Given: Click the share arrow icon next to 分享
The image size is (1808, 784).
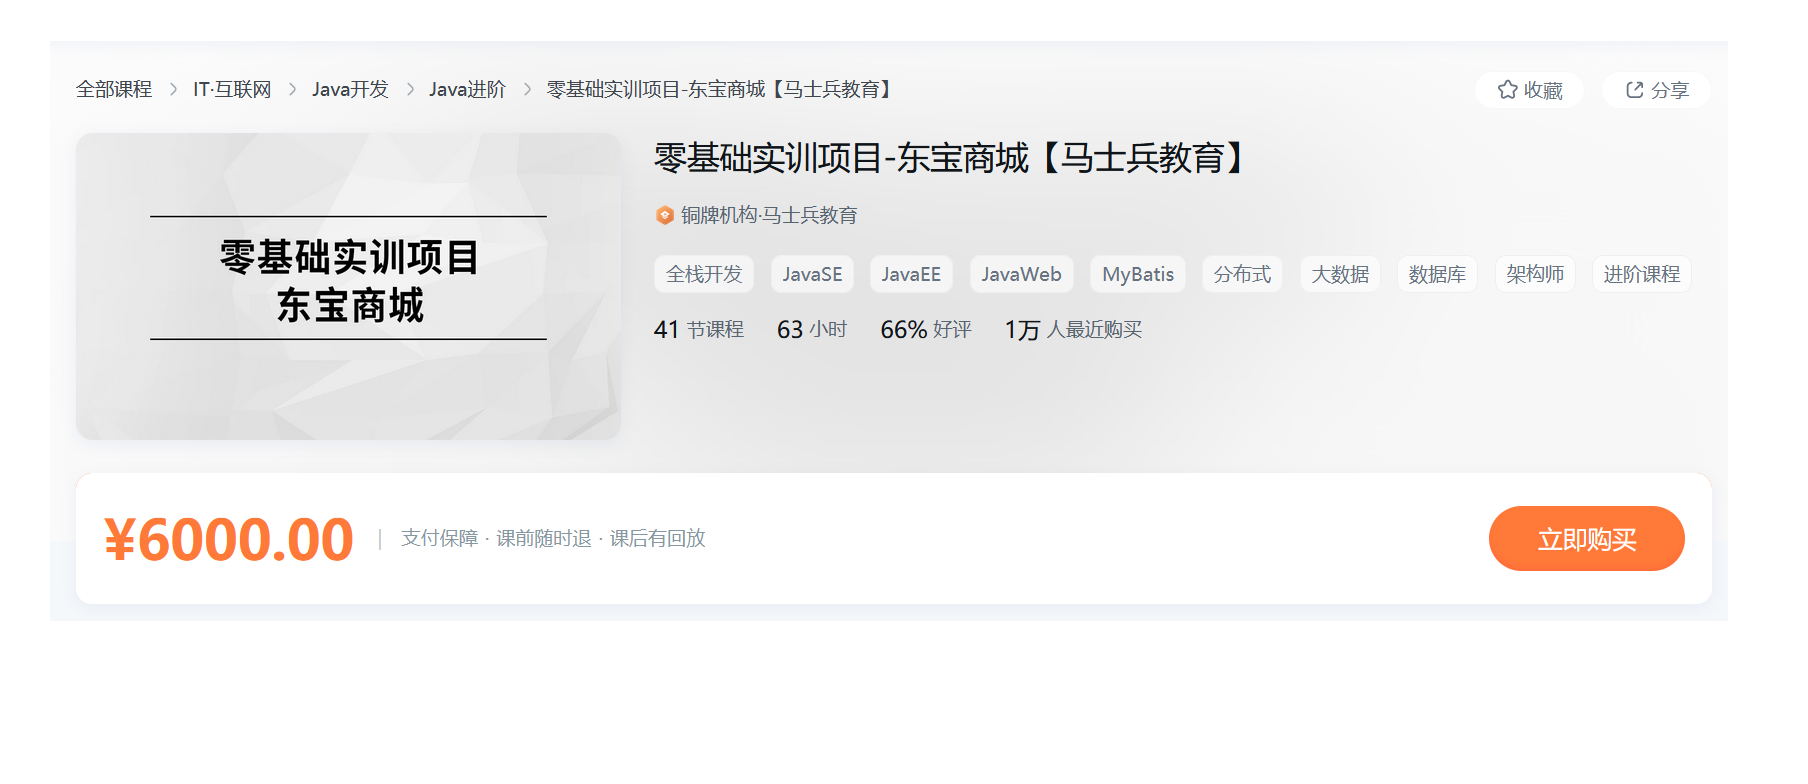Looking at the screenshot, I should pos(1635,90).
